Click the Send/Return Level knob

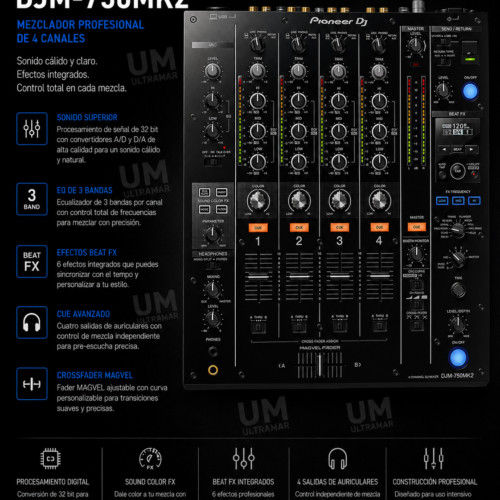[443, 90]
